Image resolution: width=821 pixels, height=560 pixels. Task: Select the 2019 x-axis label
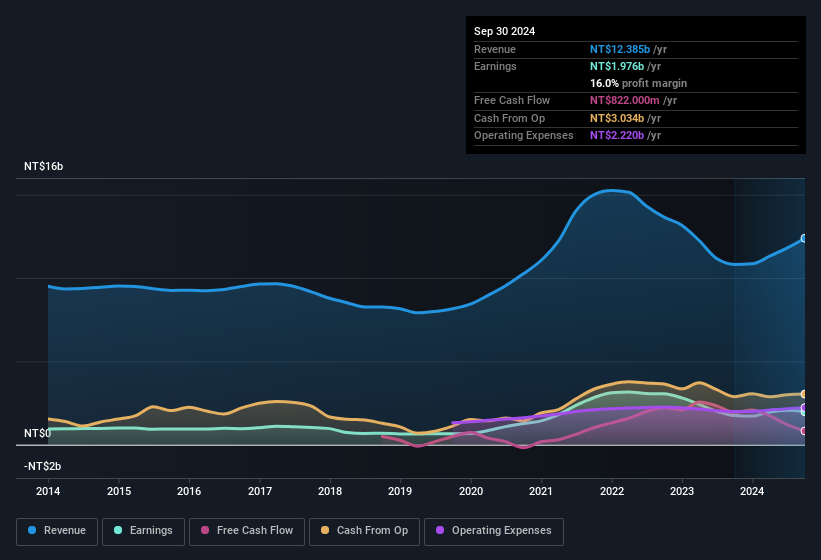[400, 491]
